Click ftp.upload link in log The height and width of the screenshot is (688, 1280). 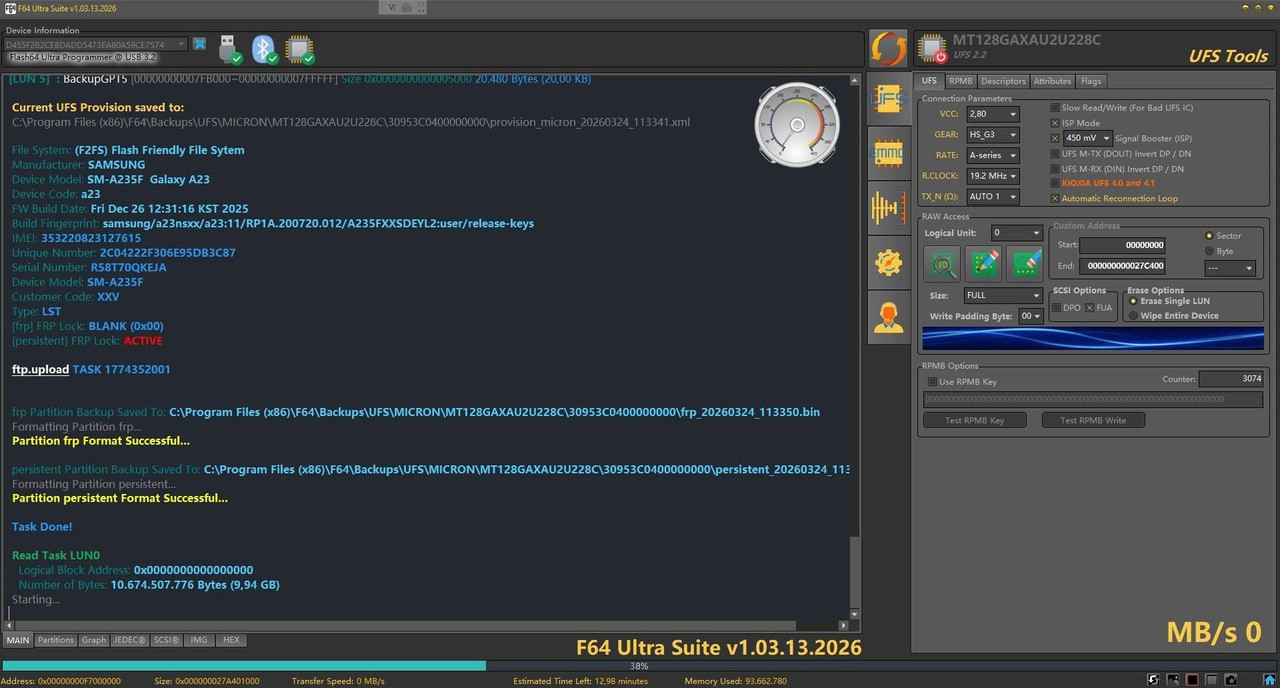pos(40,369)
